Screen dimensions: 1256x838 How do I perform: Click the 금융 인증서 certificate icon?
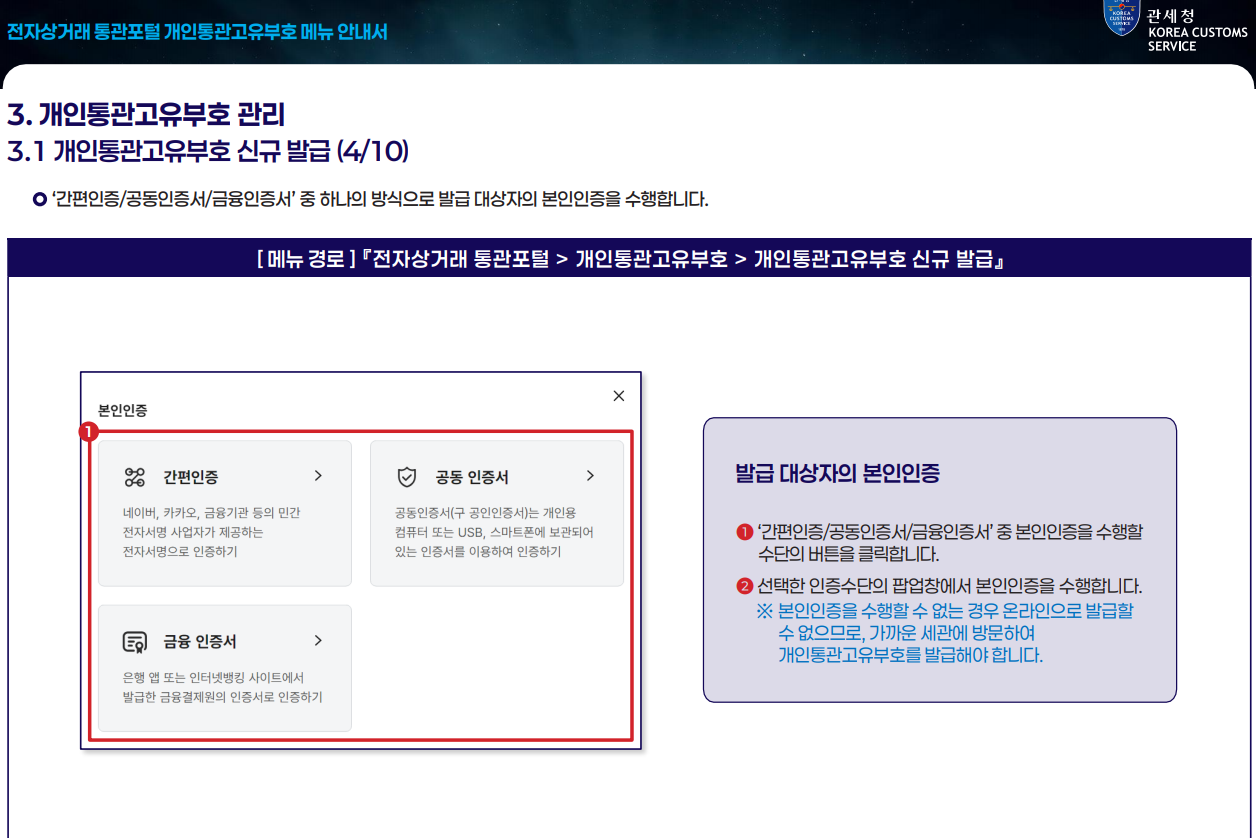[135, 642]
